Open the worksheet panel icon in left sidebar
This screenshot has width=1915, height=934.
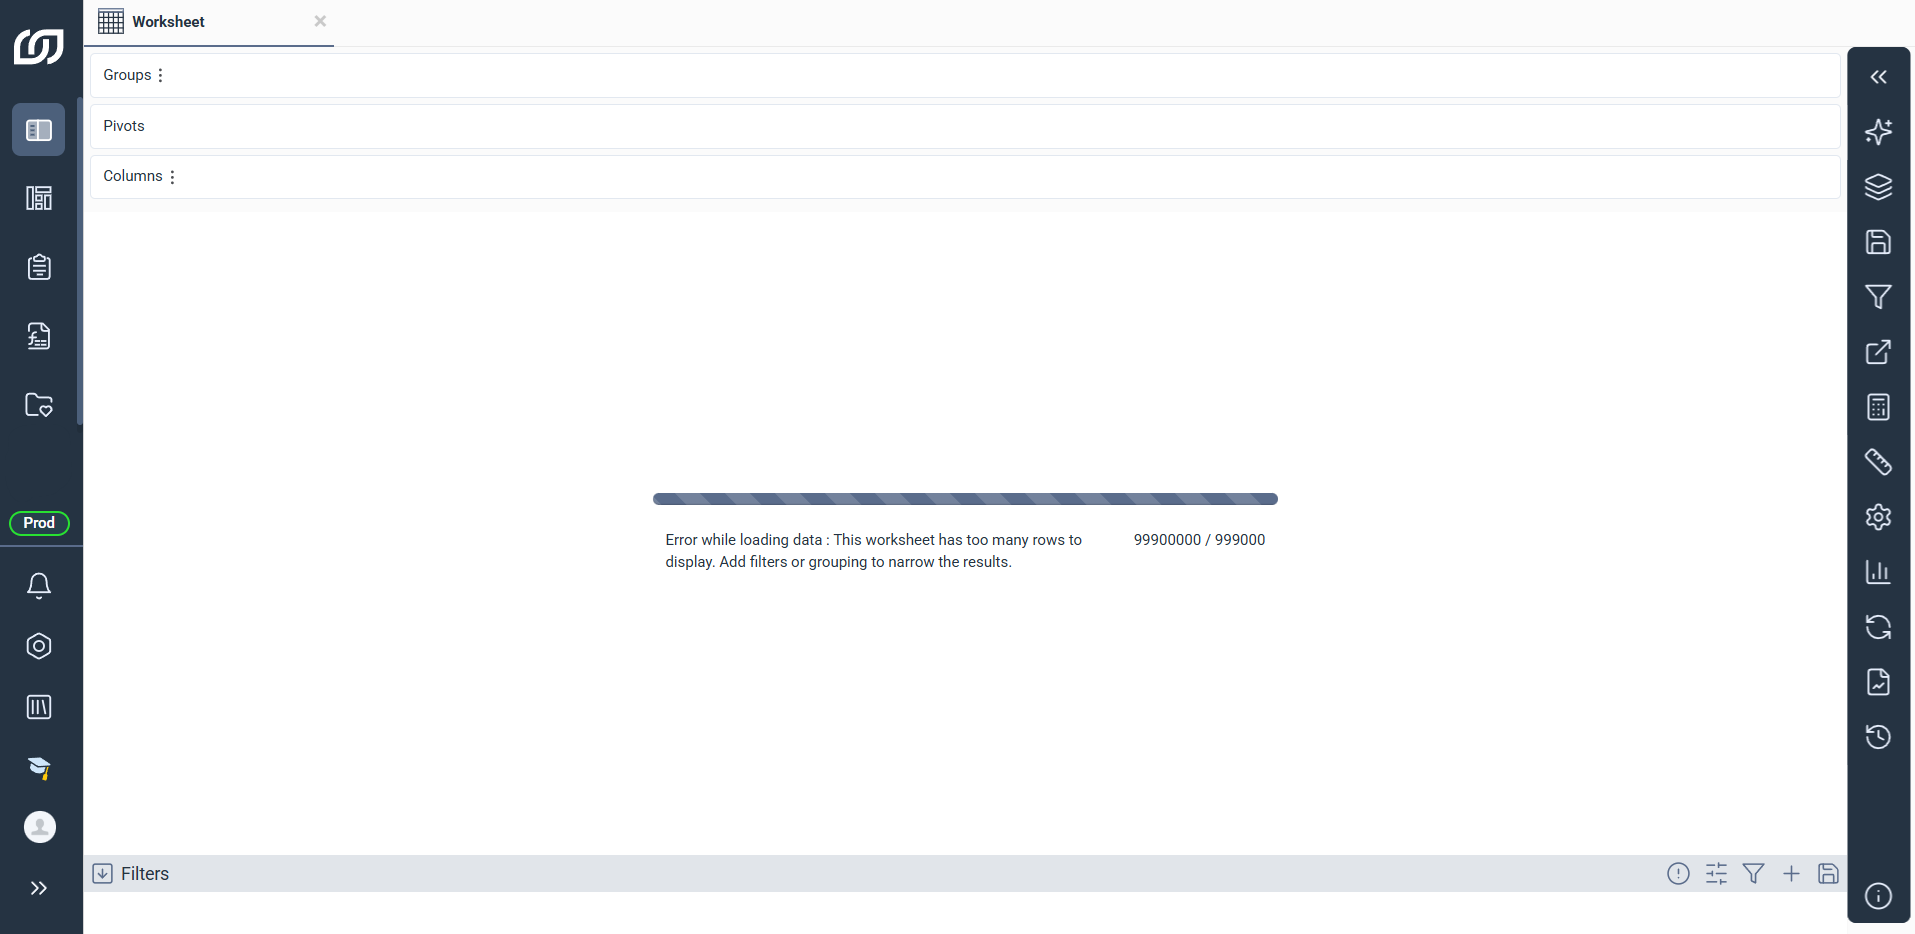pyautogui.click(x=39, y=130)
